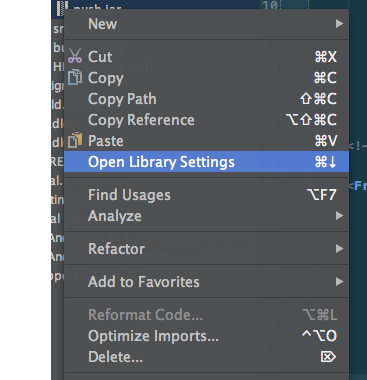367x380 pixels.
Task: Click the Copy documents icon
Action: point(75,77)
